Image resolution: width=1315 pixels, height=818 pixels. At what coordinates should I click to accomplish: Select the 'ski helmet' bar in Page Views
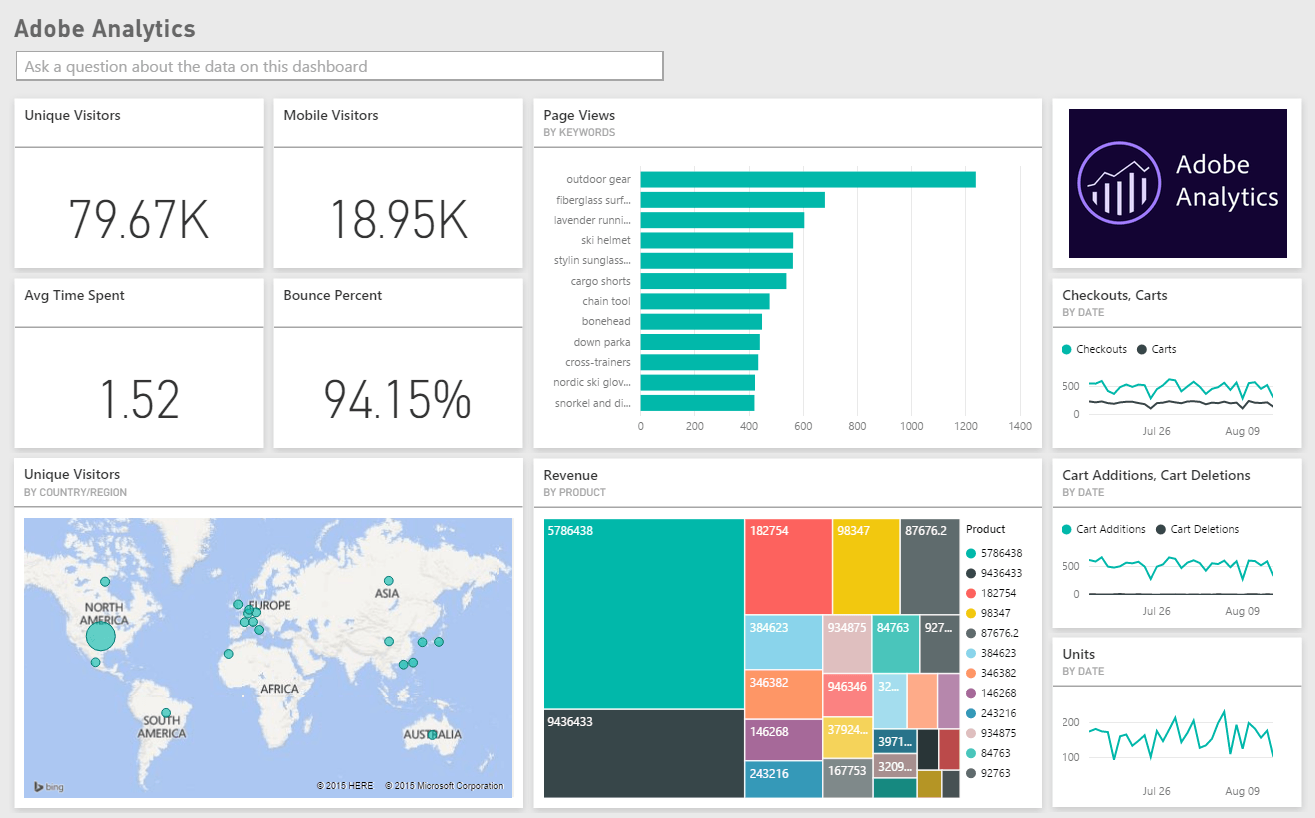click(x=715, y=240)
